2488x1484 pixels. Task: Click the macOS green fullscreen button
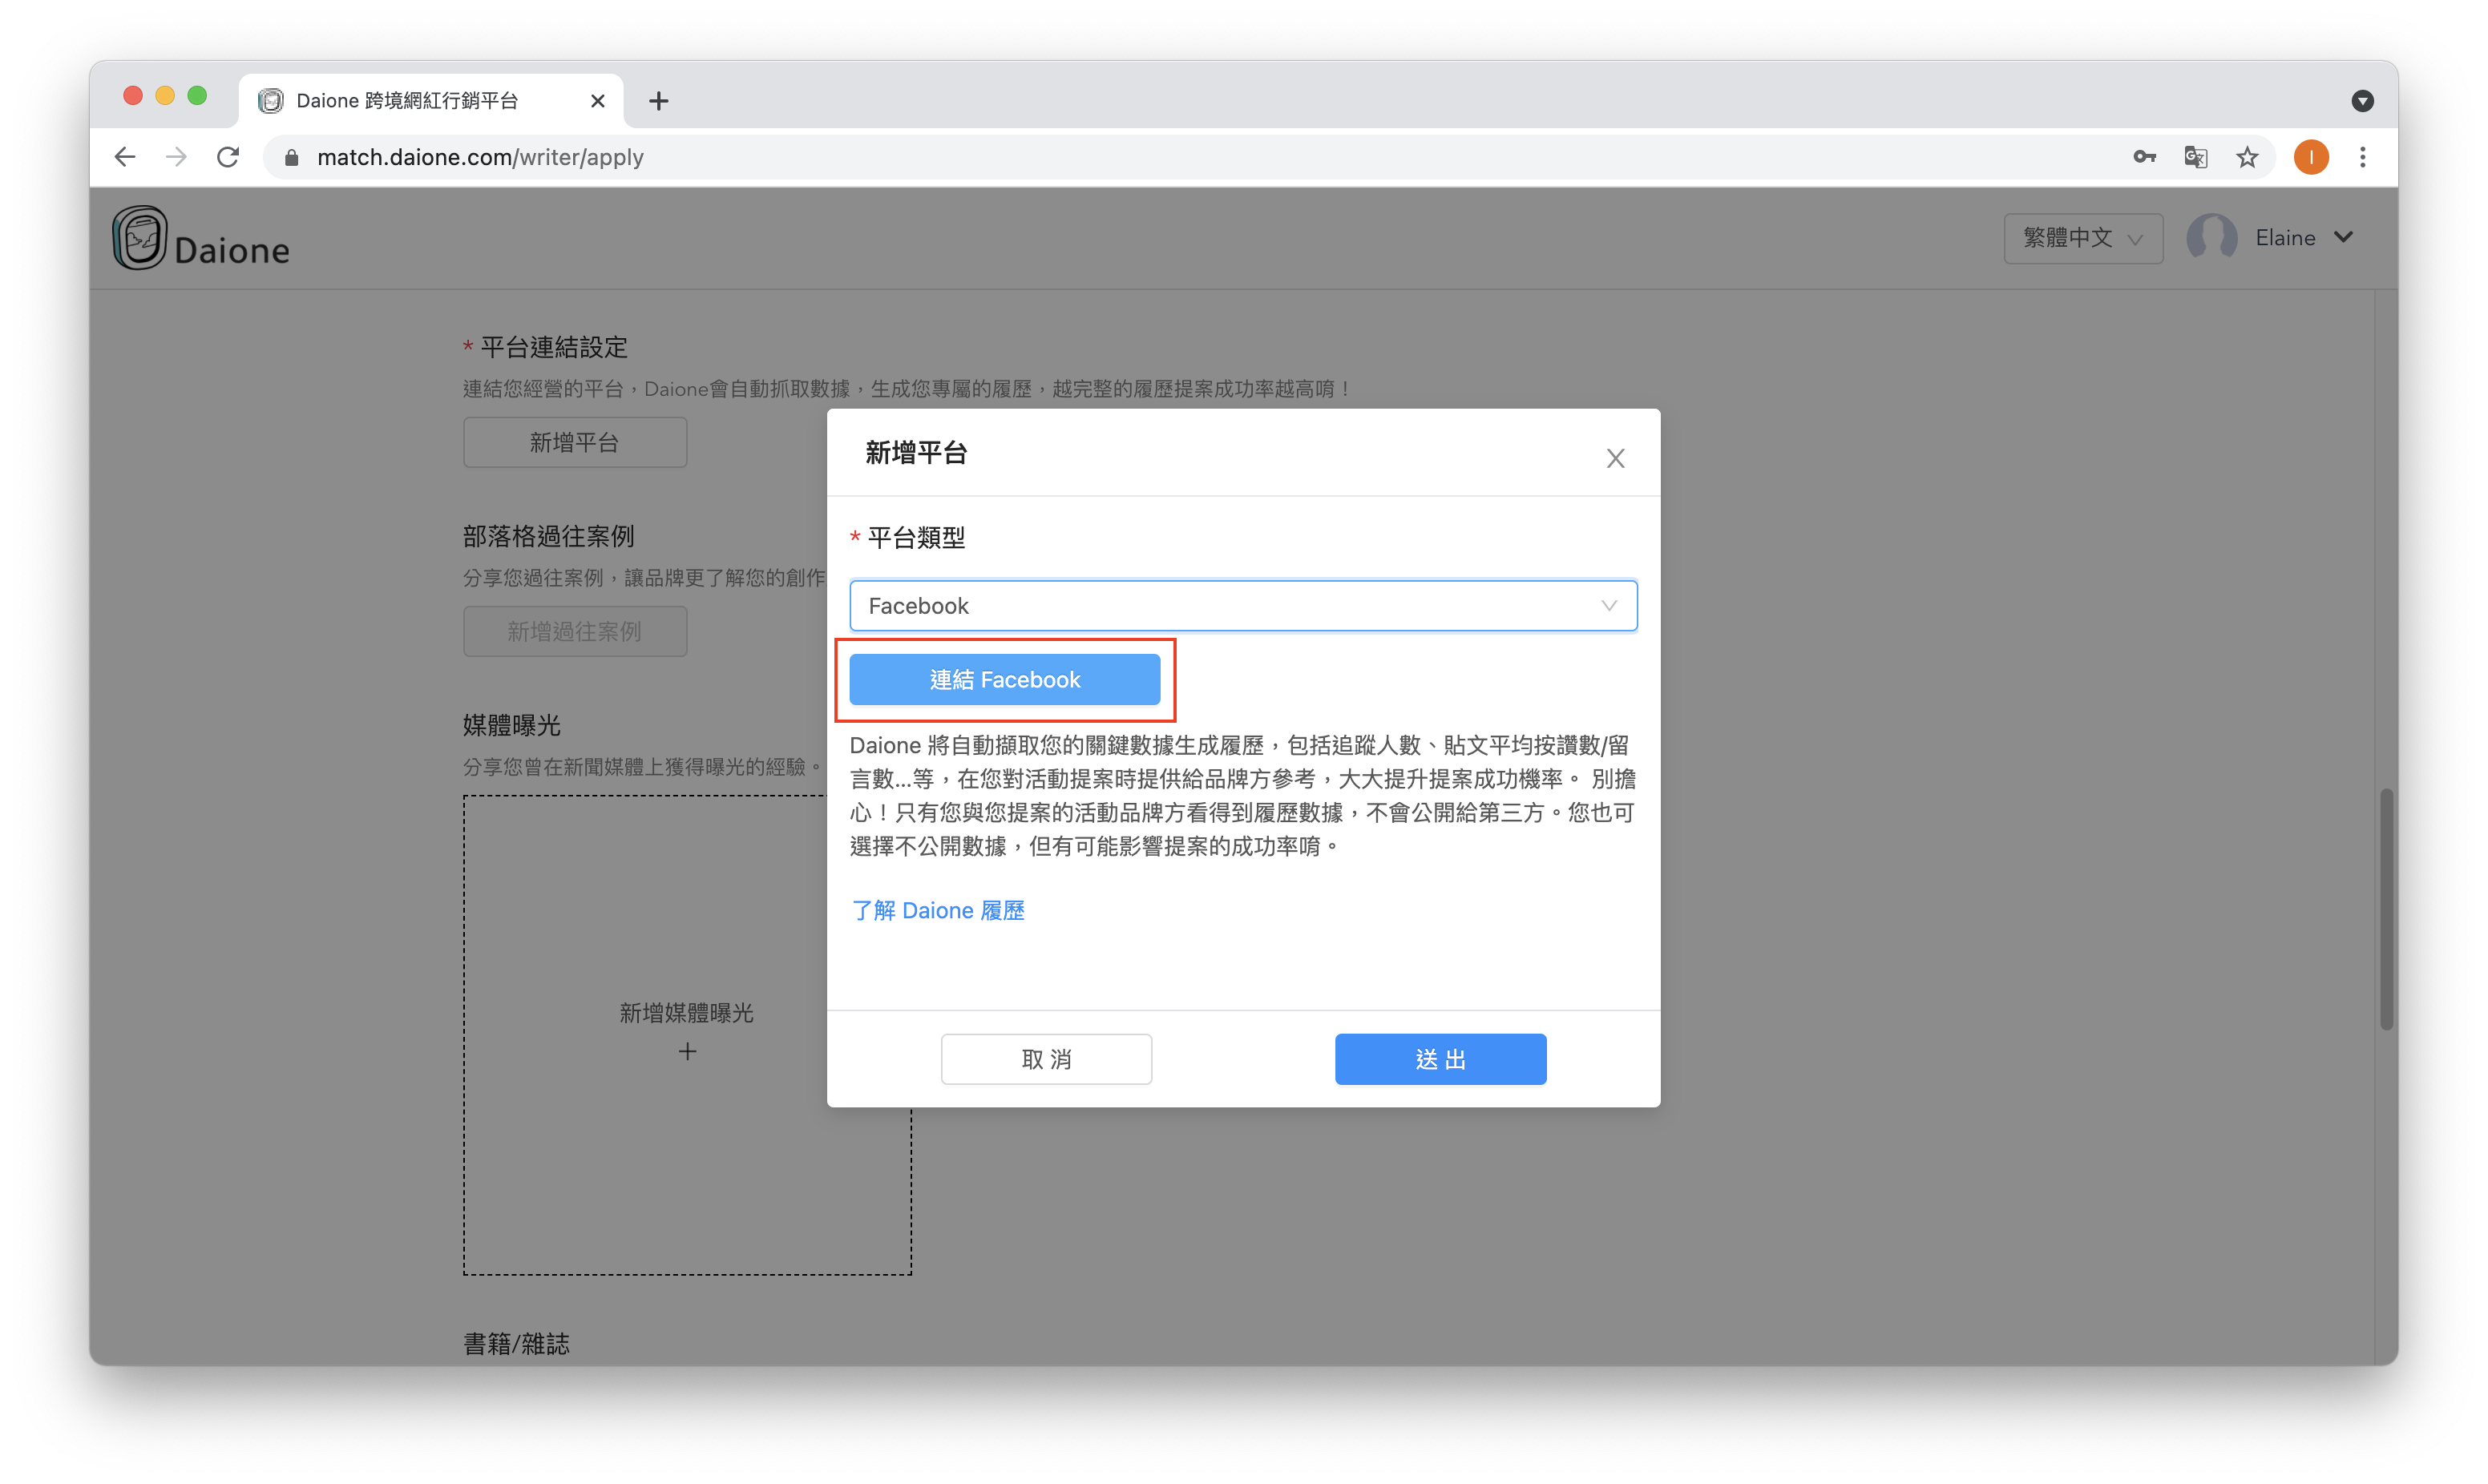(x=197, y=96)
